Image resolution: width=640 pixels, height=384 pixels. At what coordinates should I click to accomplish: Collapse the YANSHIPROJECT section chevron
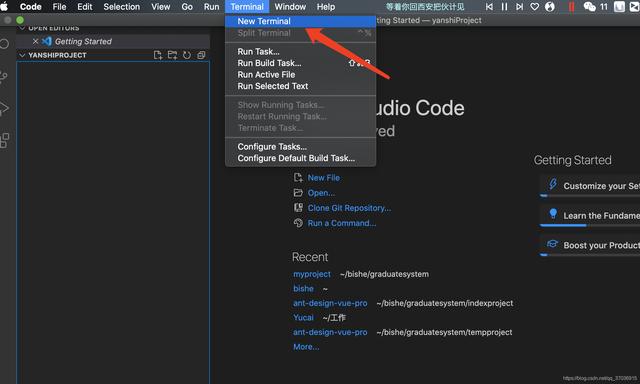click(x=22, y=55)
